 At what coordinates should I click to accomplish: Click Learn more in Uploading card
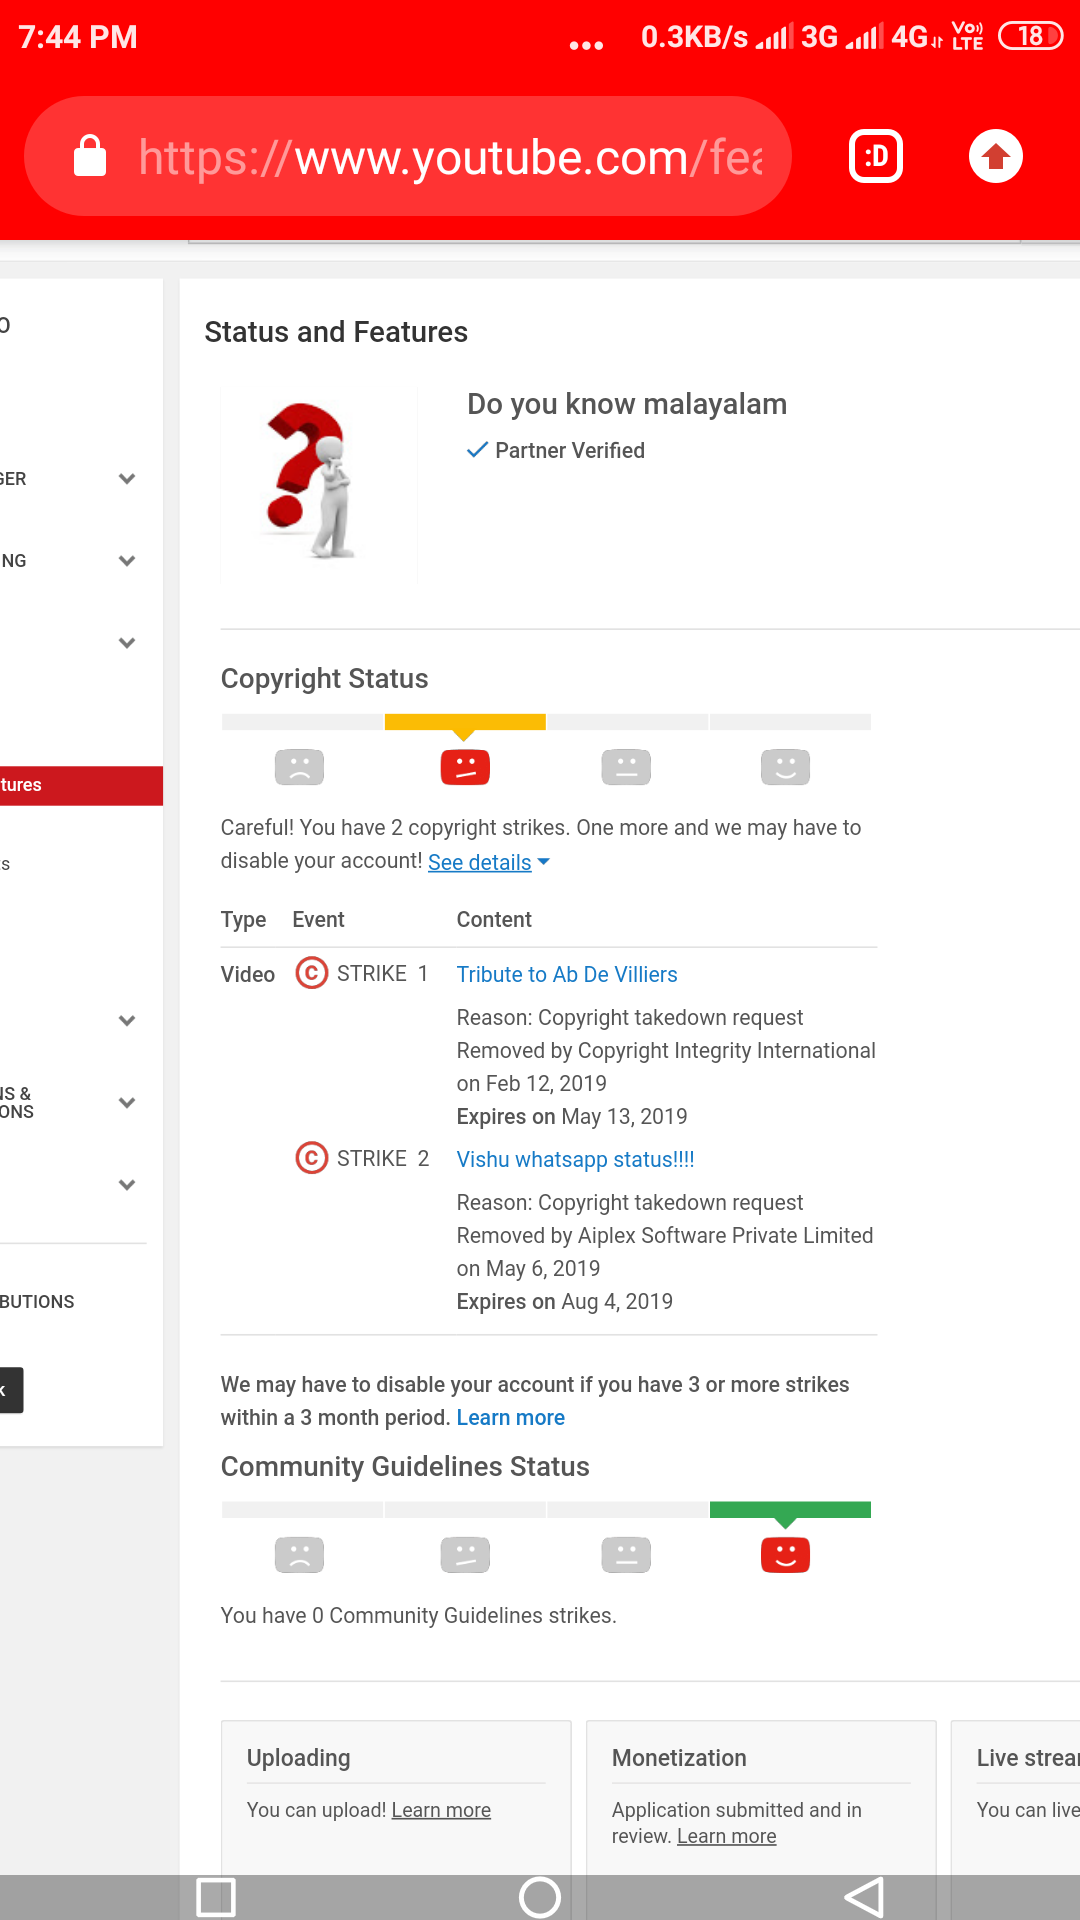[441, 1810]
